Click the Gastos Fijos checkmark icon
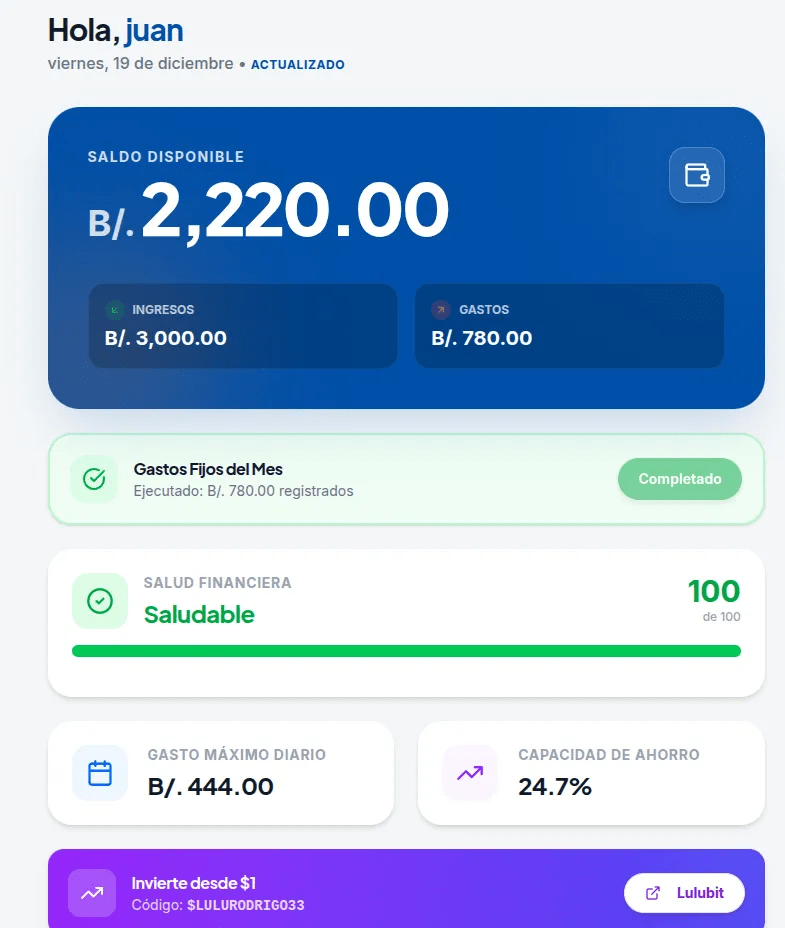This screenshot has width=785, height=928. [x=94, y=479]
